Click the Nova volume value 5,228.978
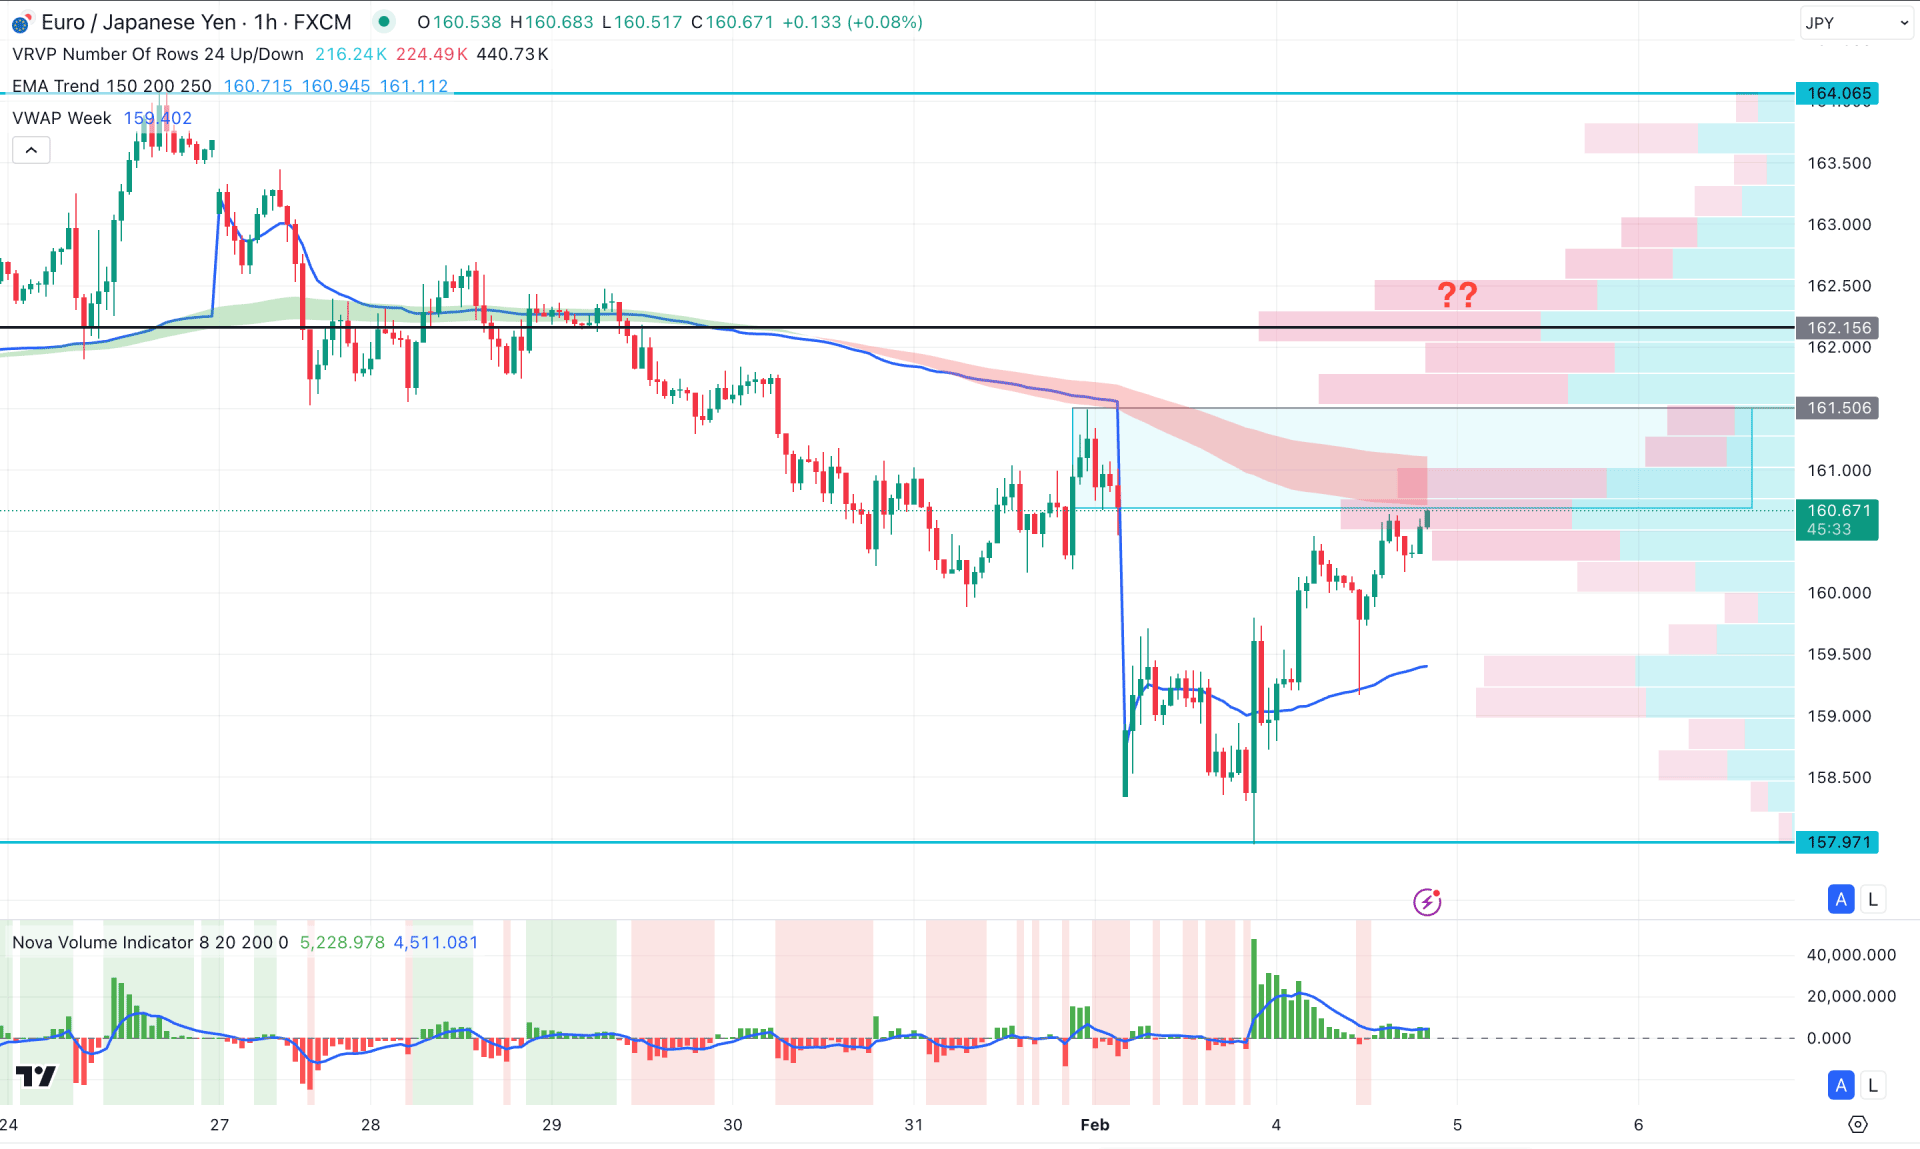This screenshot has height=1149, width=1920. (342, 942)
